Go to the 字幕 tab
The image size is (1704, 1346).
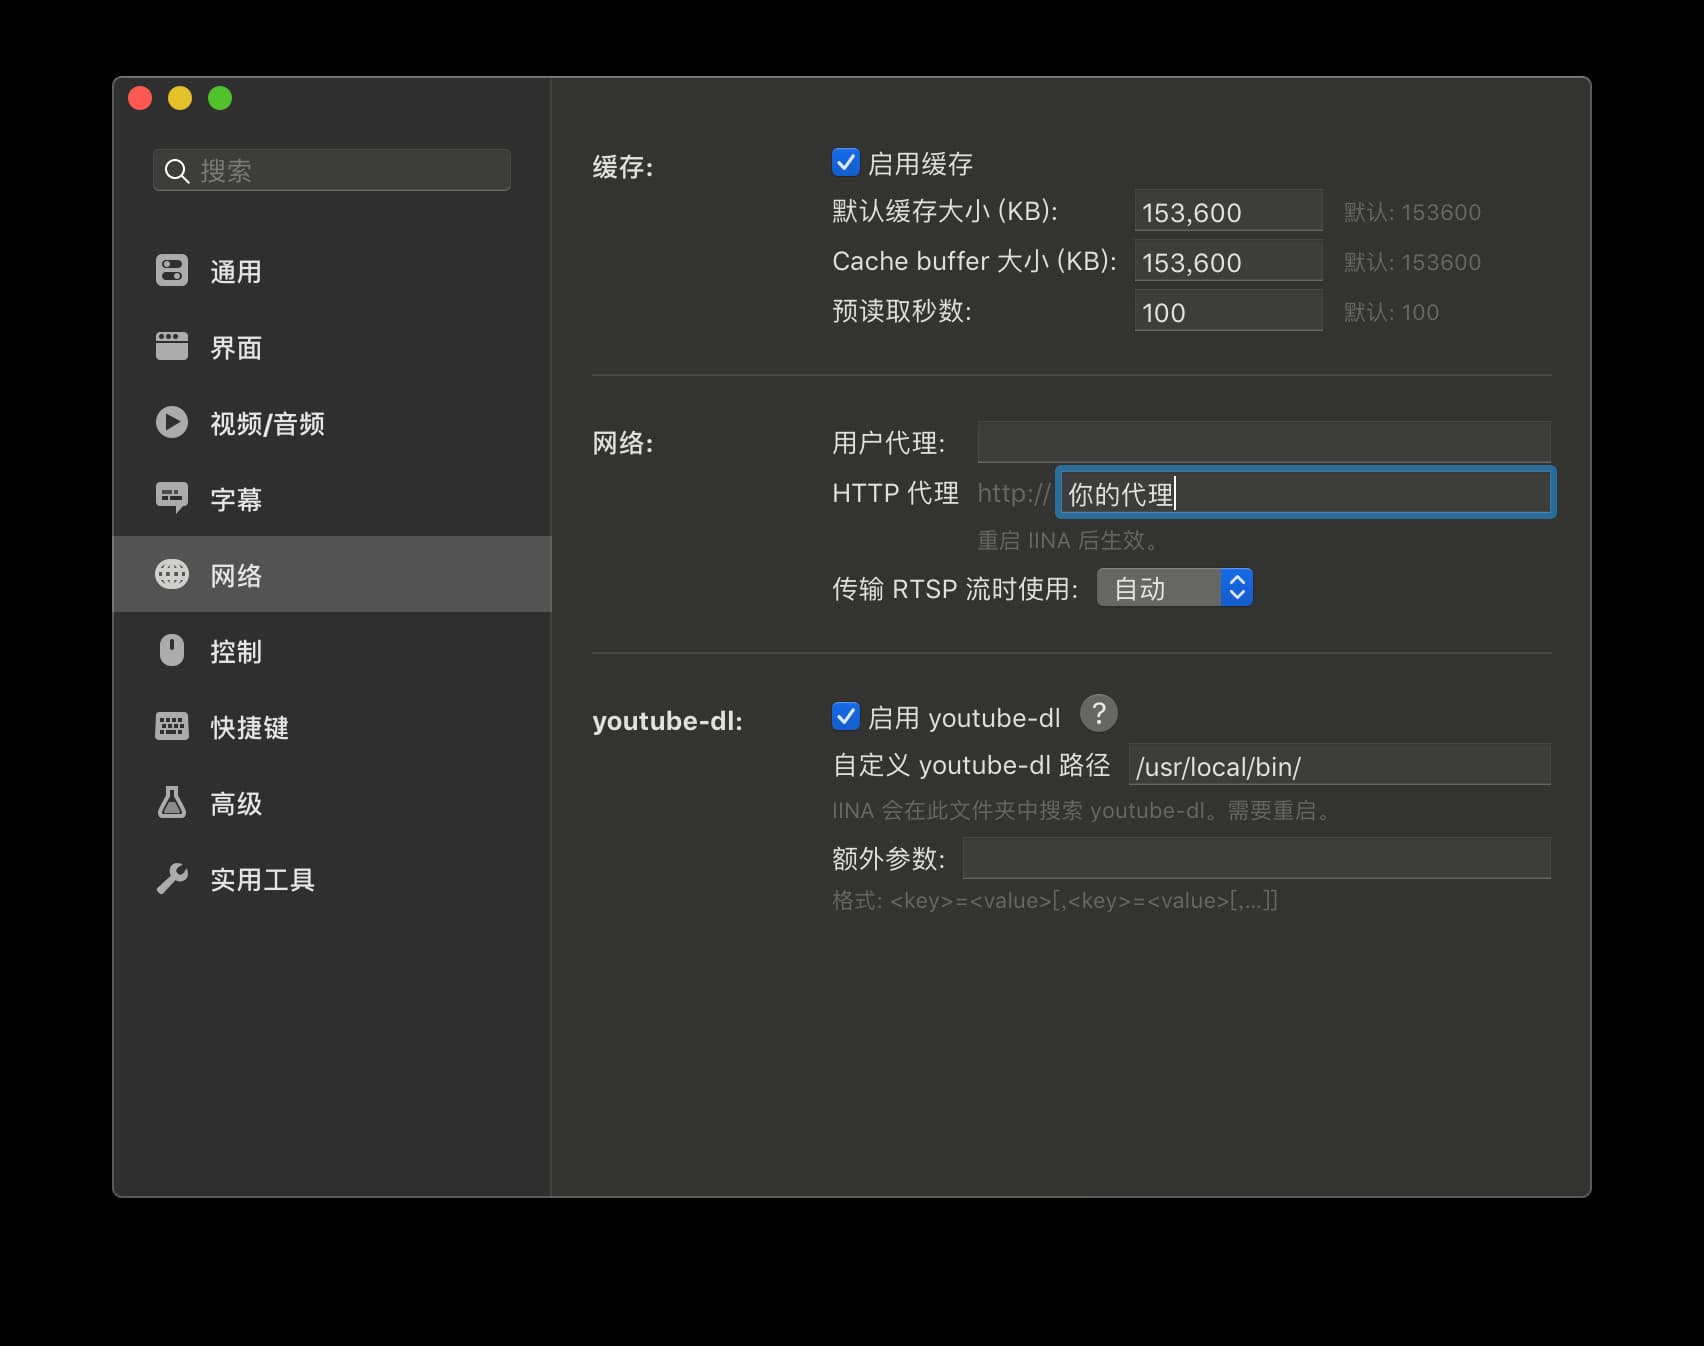click(x=332, y=499)
